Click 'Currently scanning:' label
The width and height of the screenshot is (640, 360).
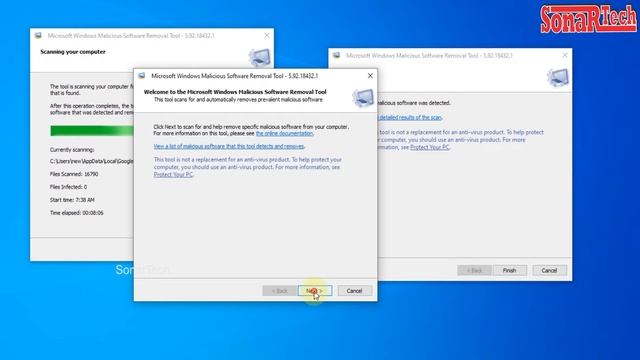(x=72, y=150)
